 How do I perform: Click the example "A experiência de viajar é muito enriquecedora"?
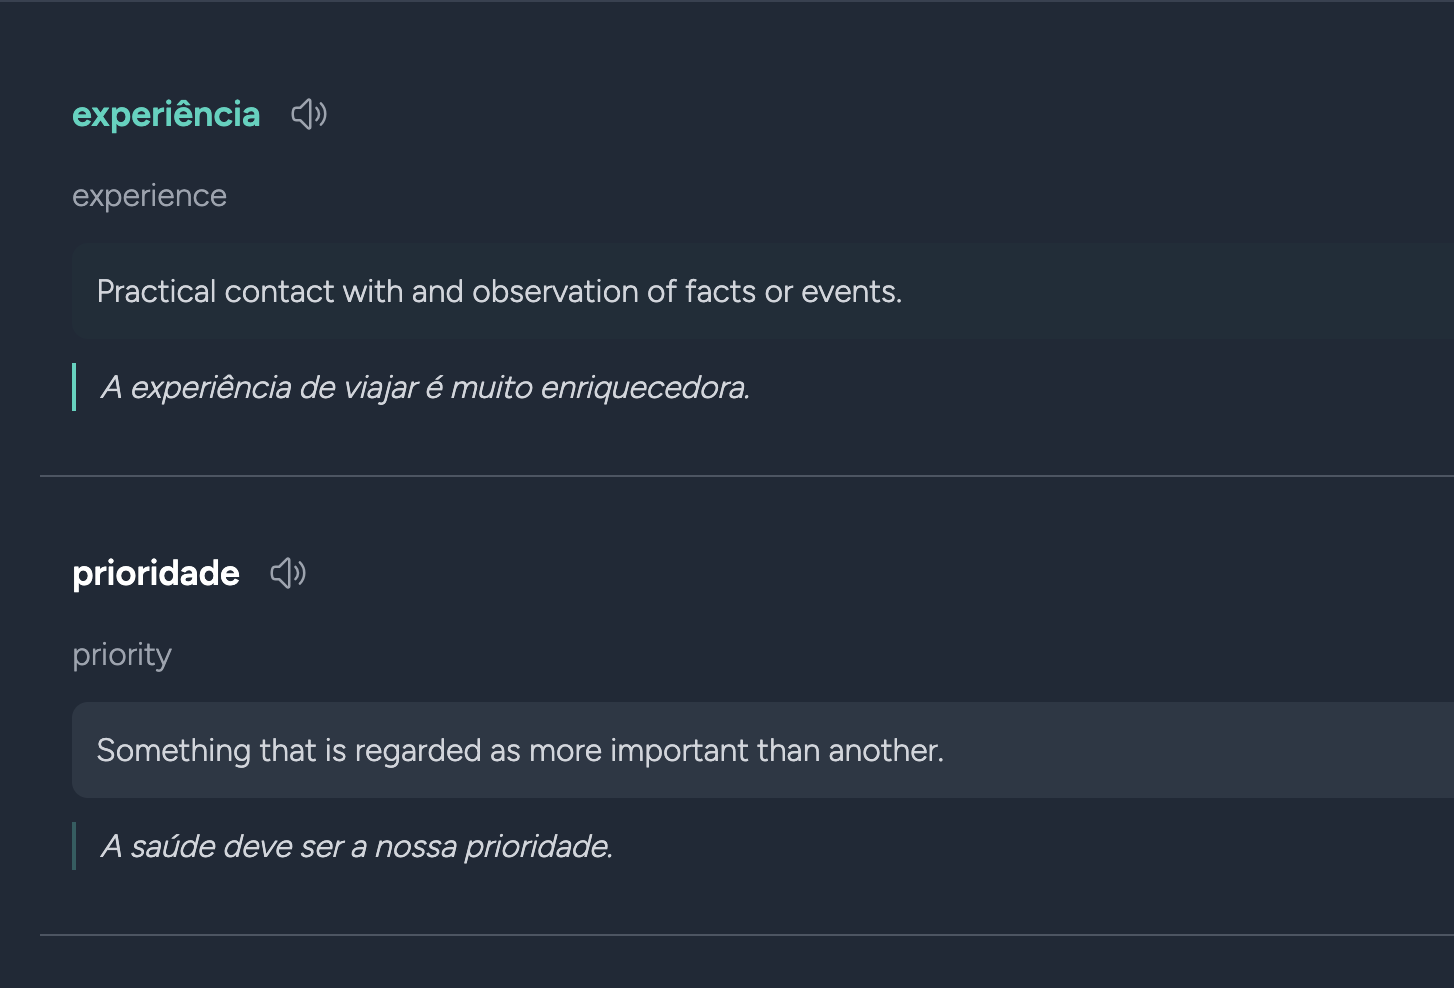[x=425, y=387]
